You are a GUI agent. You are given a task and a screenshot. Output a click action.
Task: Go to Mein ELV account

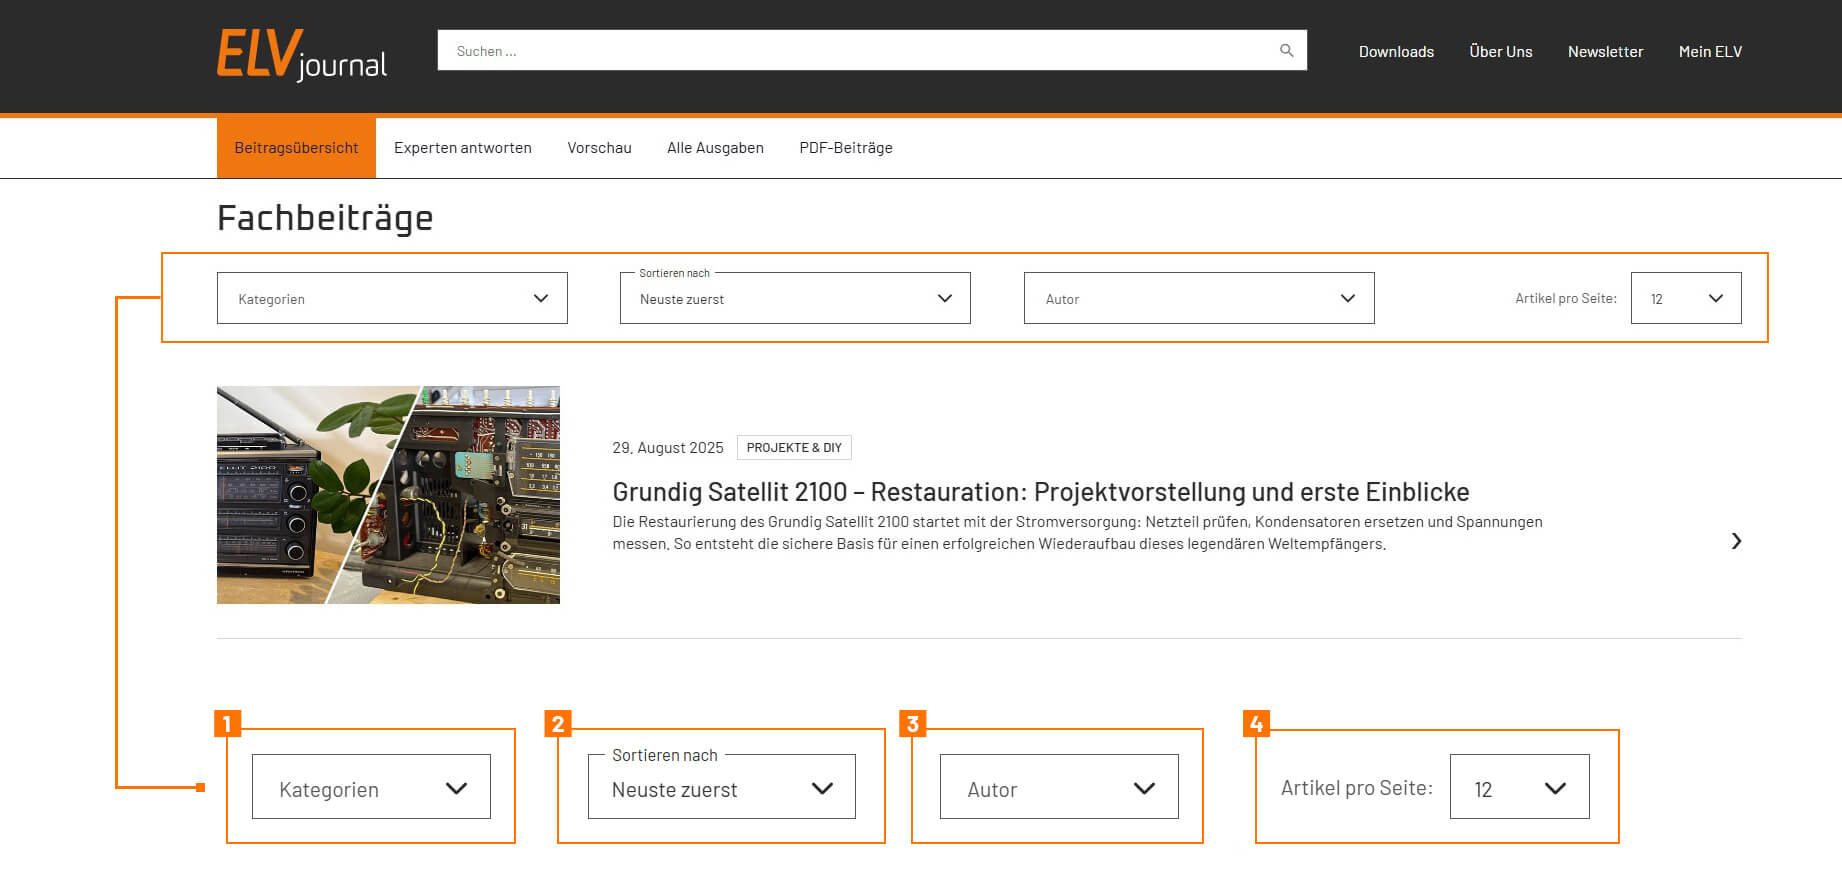[1709, 52]
